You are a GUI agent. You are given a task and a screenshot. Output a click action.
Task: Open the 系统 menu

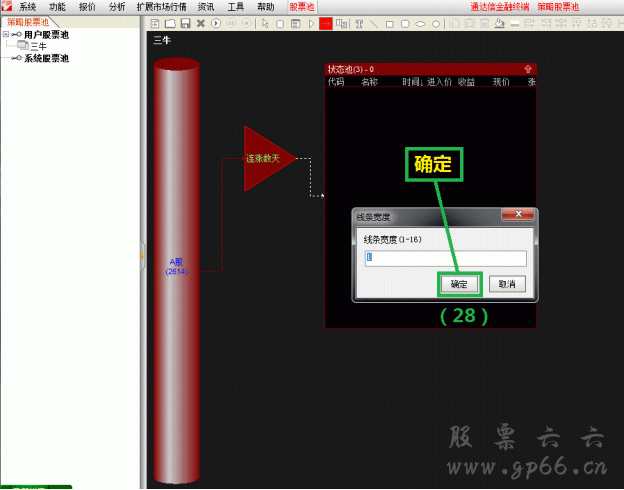pos(27,6)
